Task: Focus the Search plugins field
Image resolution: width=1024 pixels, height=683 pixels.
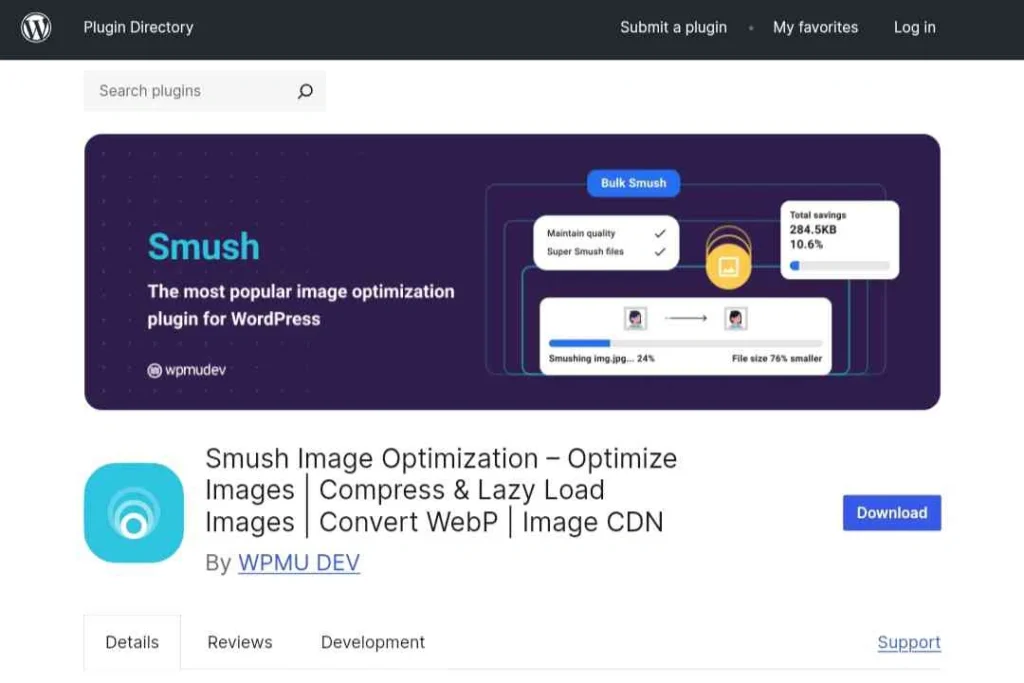Action: [x=204, y=91]
